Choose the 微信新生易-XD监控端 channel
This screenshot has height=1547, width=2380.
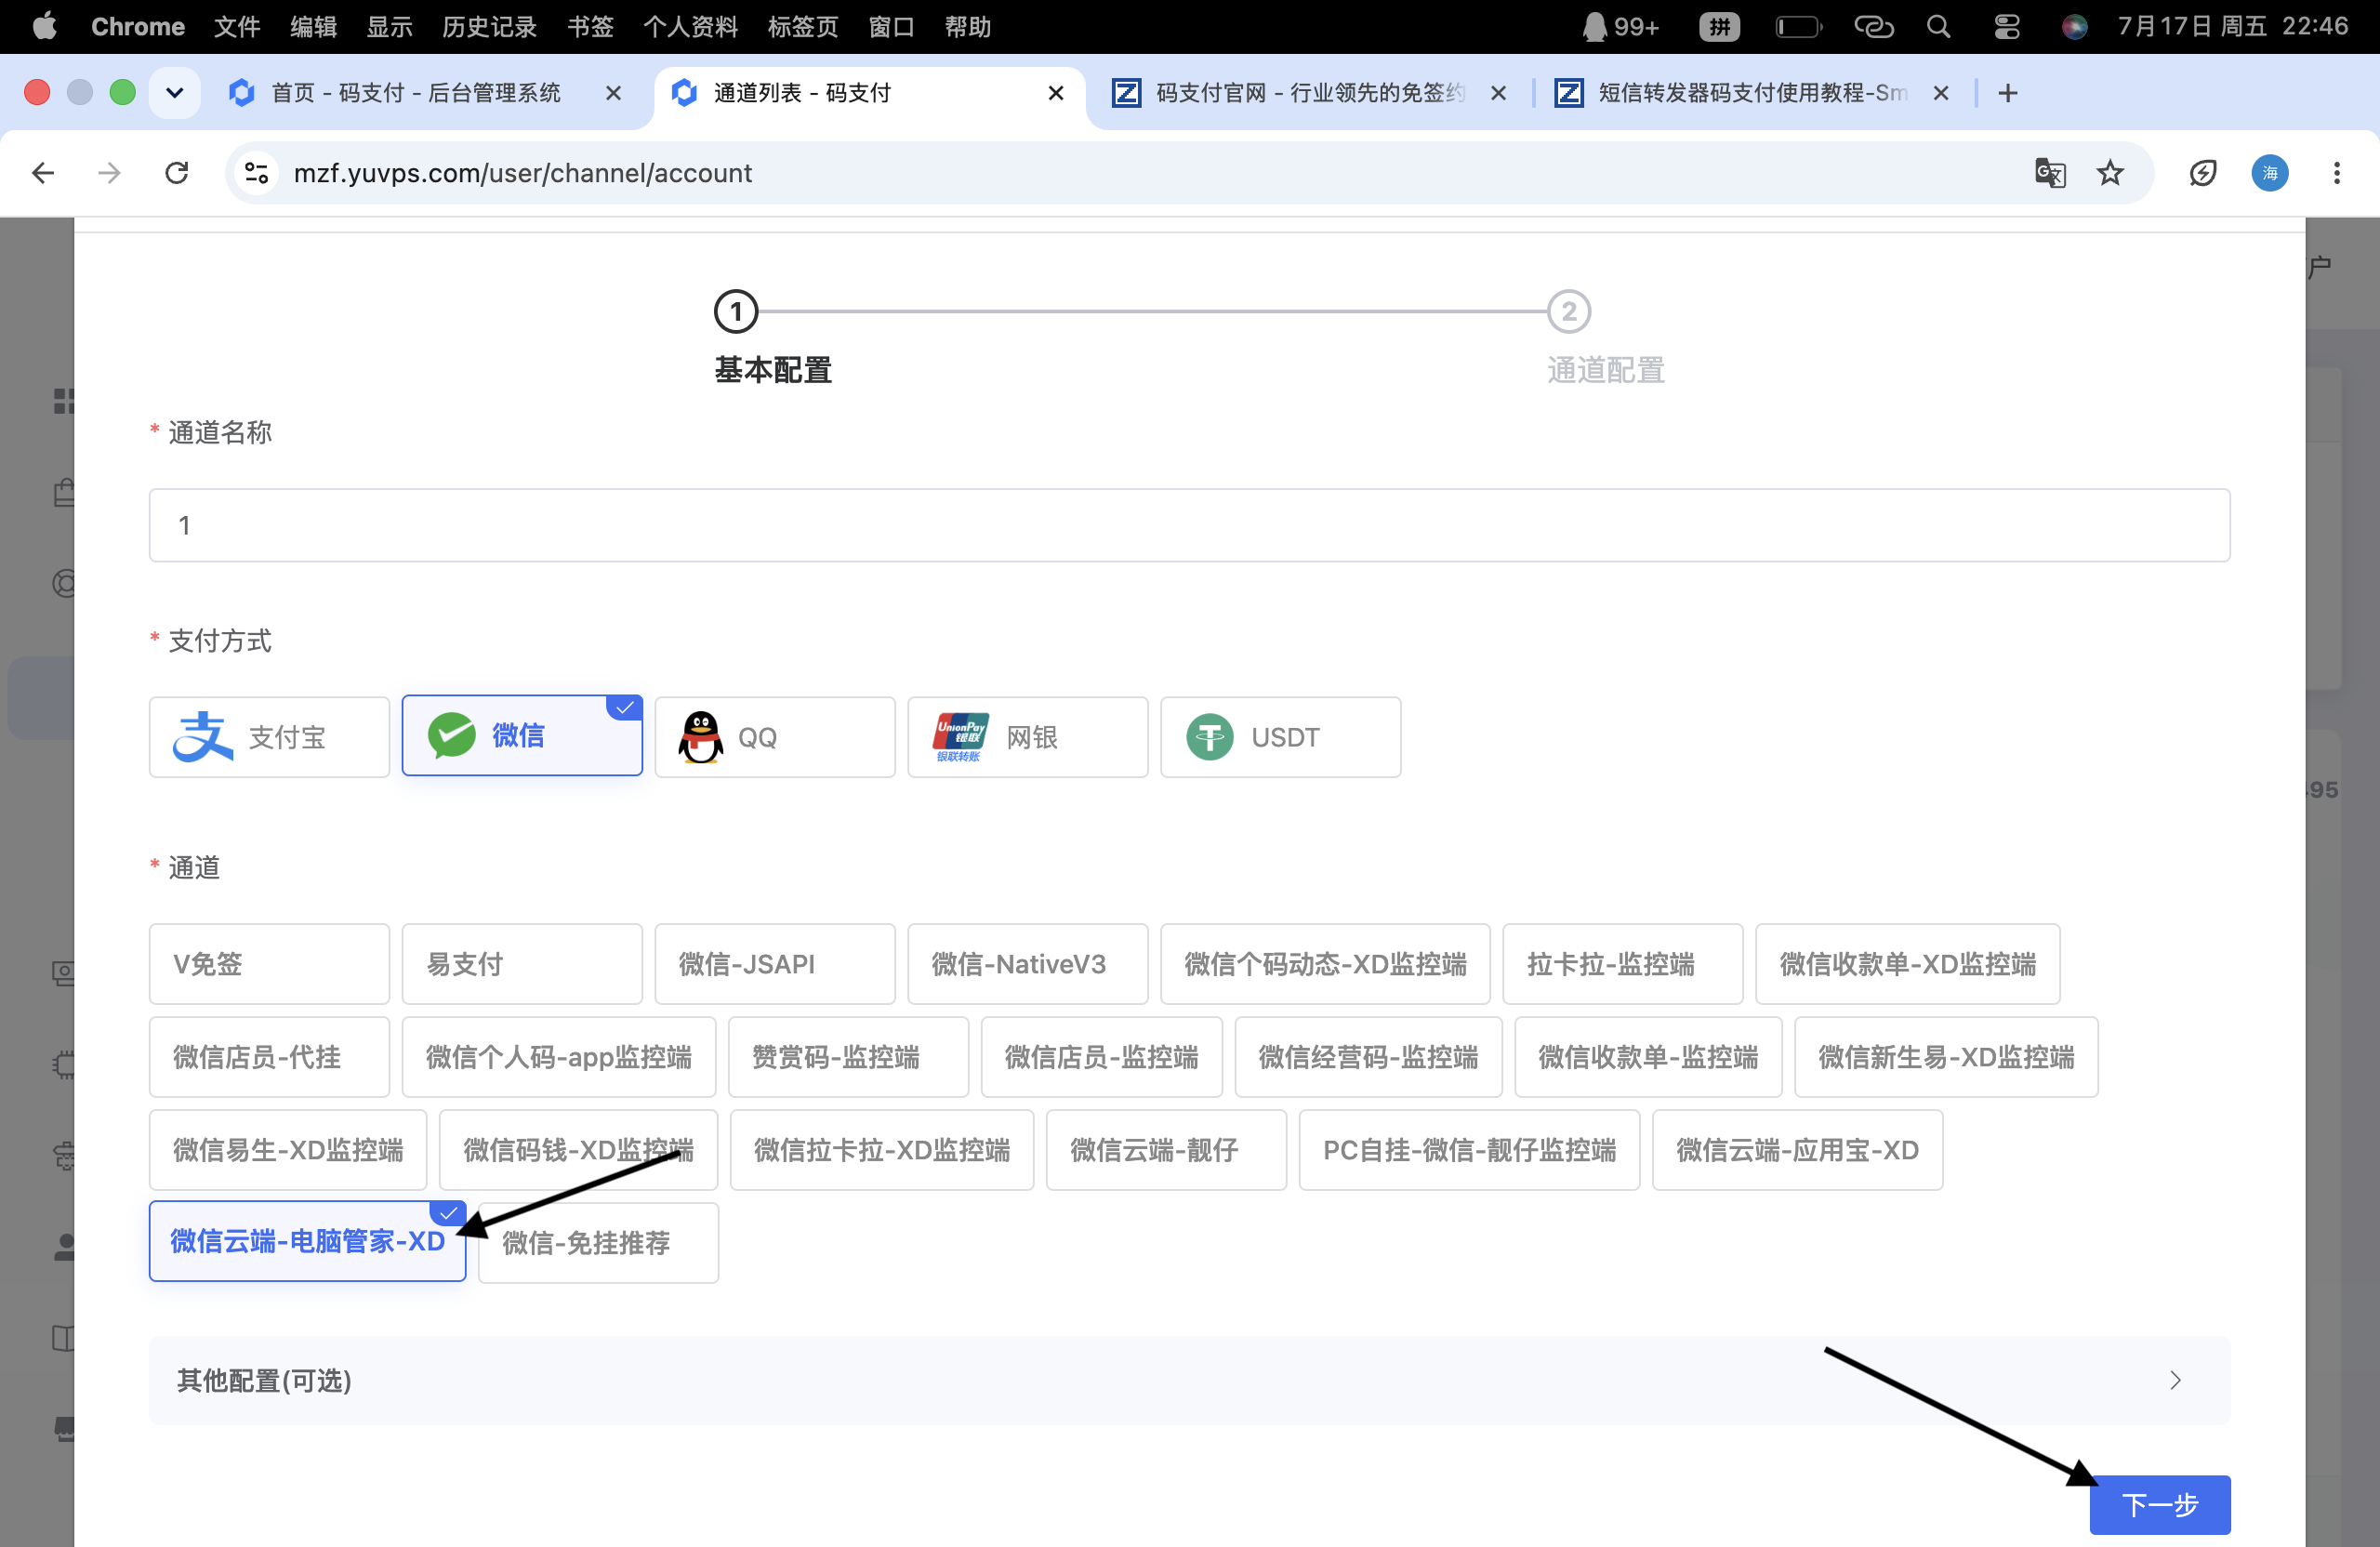click(x=1946, y=1057)
